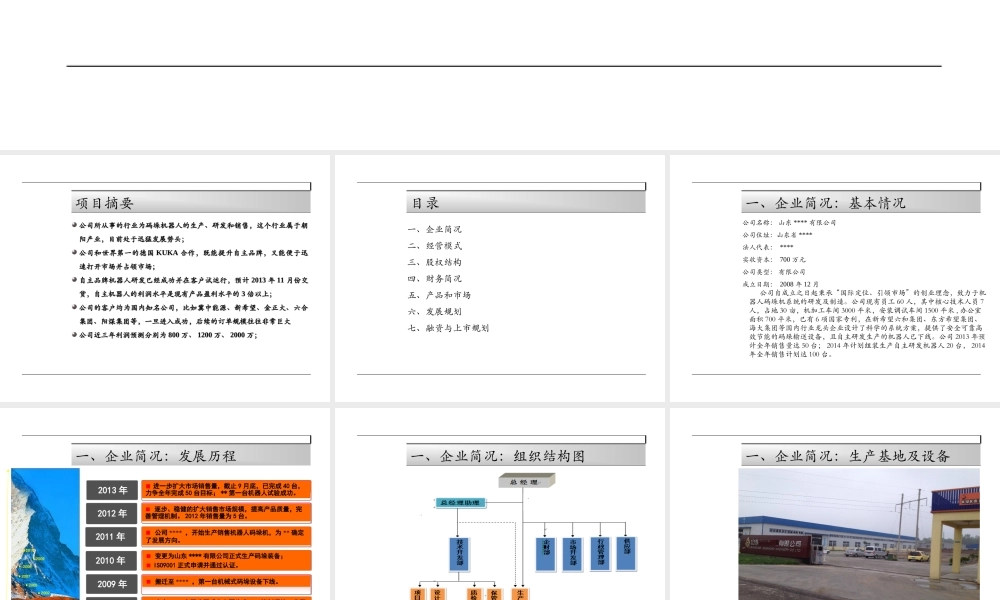Click the '目录' slide heading
This screenshot has height=600, width=1000.
click(x=425, y=203)
